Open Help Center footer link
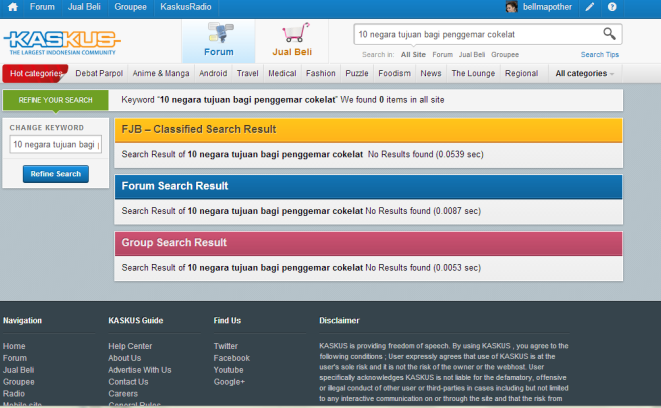Viewport: 661px width, 408px height. tap(130, 346)
